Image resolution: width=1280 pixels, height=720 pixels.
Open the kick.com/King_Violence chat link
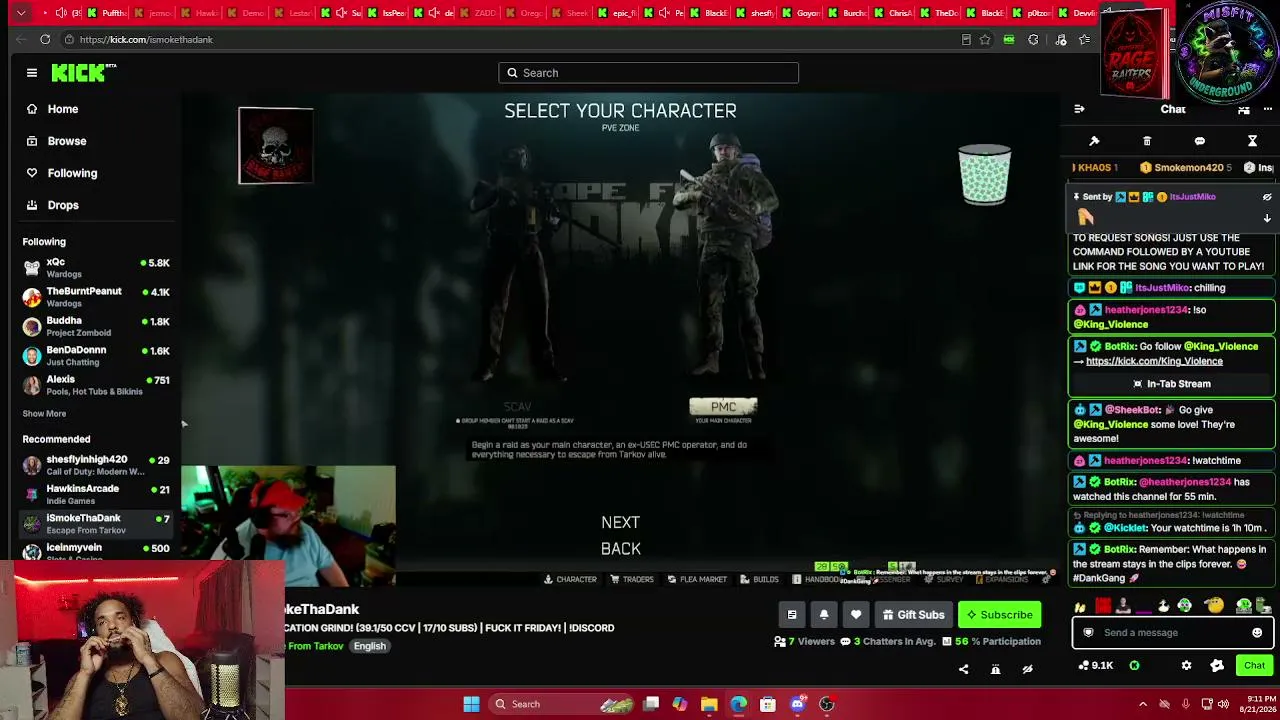(1154, 361)
